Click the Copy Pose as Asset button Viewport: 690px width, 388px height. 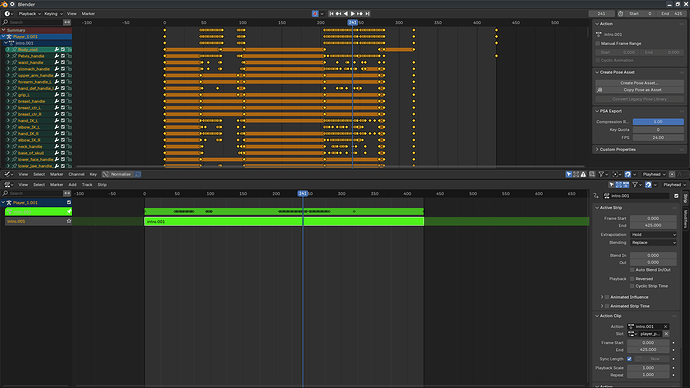click(x=642, y=90)
